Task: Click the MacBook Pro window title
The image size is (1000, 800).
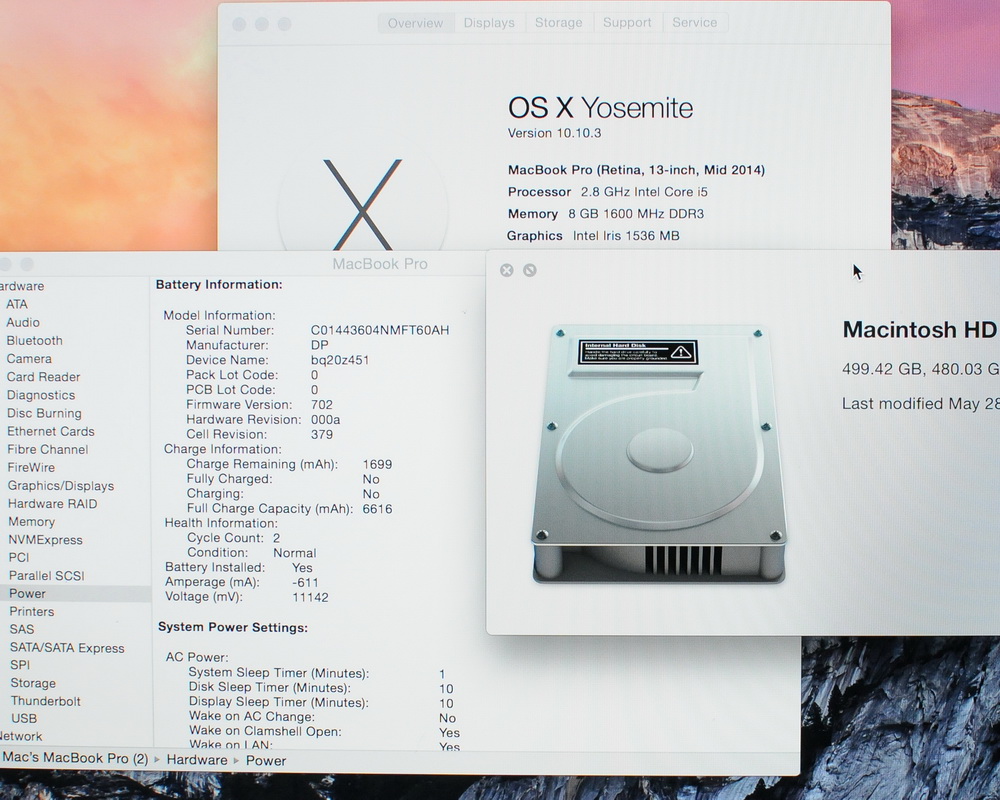Action: tap(380, 263)
